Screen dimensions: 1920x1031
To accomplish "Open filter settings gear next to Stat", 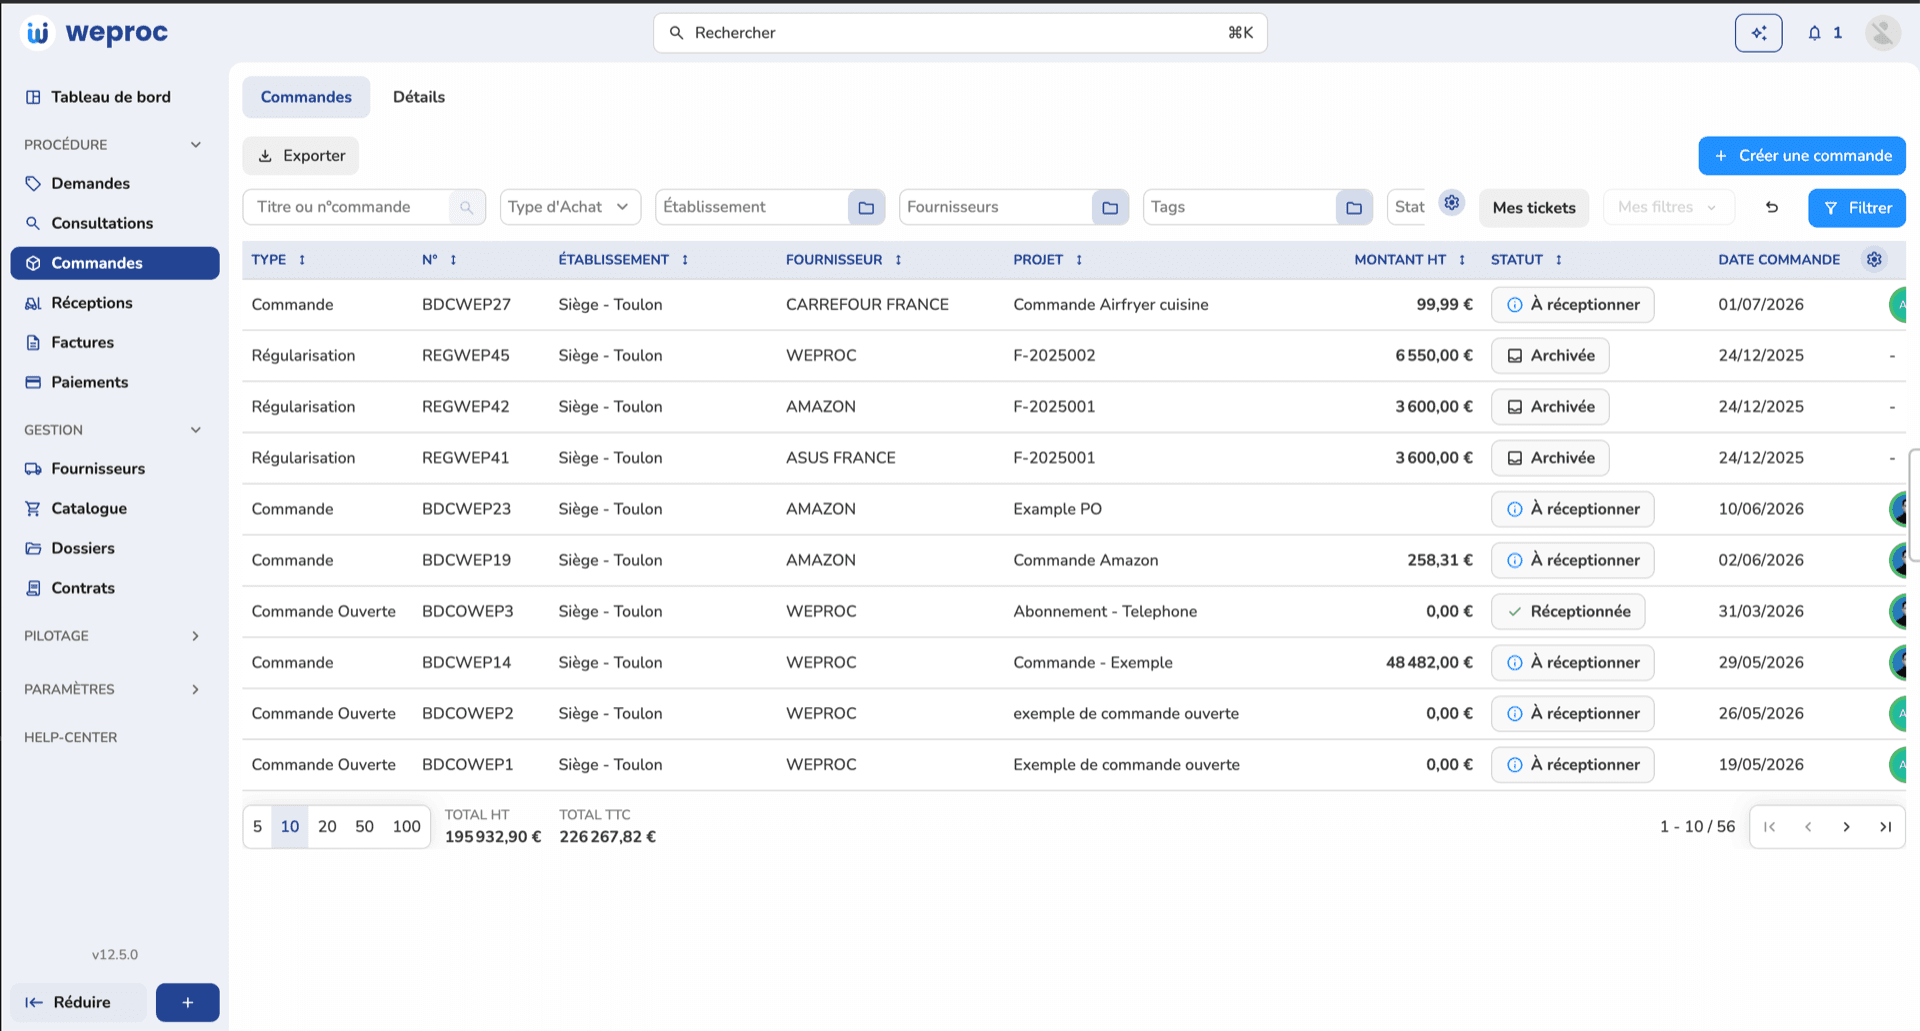I will click(x=1451, y=203).
